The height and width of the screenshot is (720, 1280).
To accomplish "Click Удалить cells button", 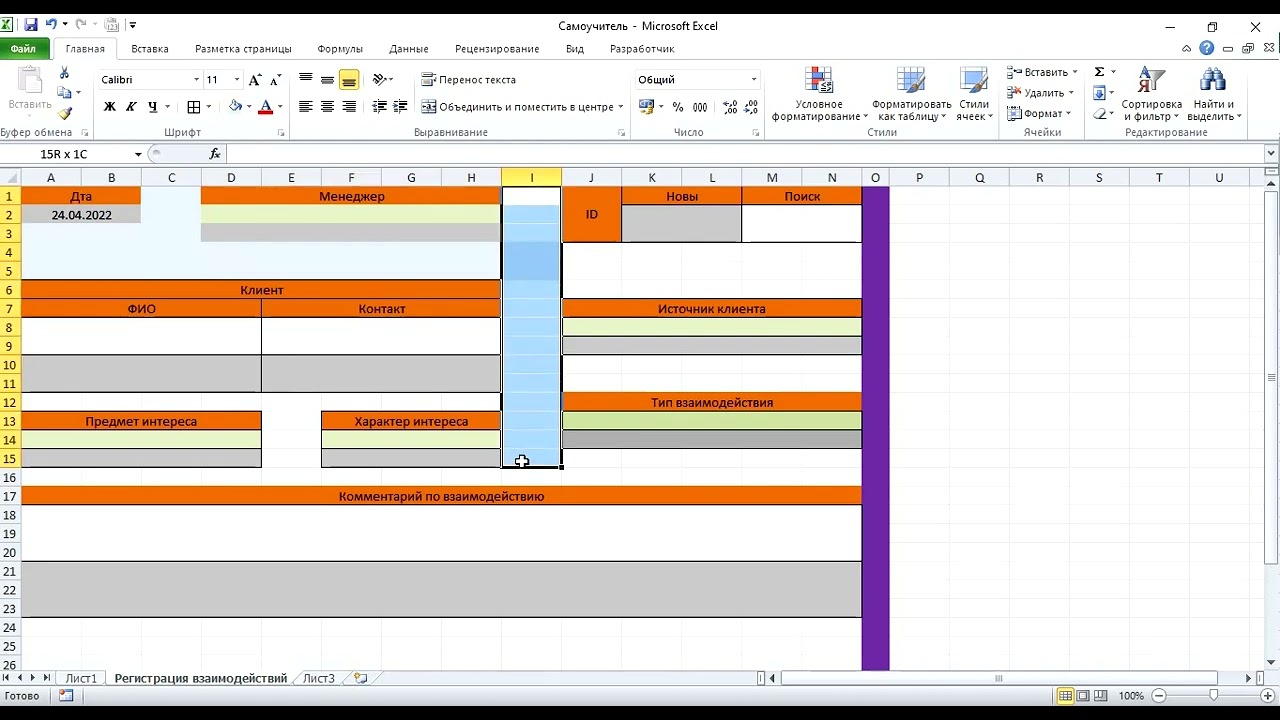I will 1041,93.
